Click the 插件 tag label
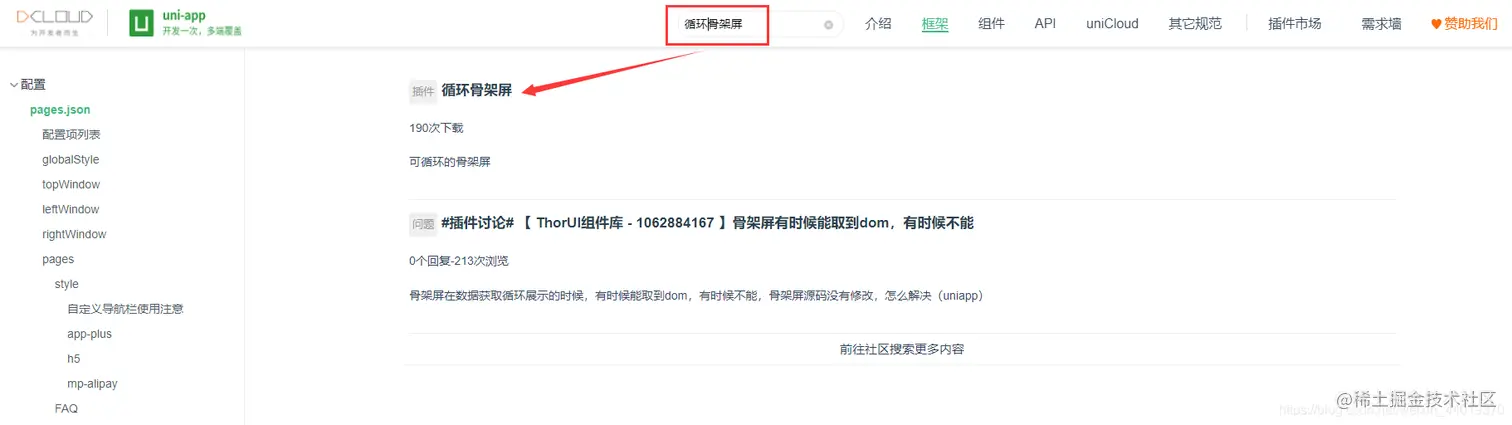This screenshot has width=1512, height=425. pyautogui.click(x=423, y=91)
